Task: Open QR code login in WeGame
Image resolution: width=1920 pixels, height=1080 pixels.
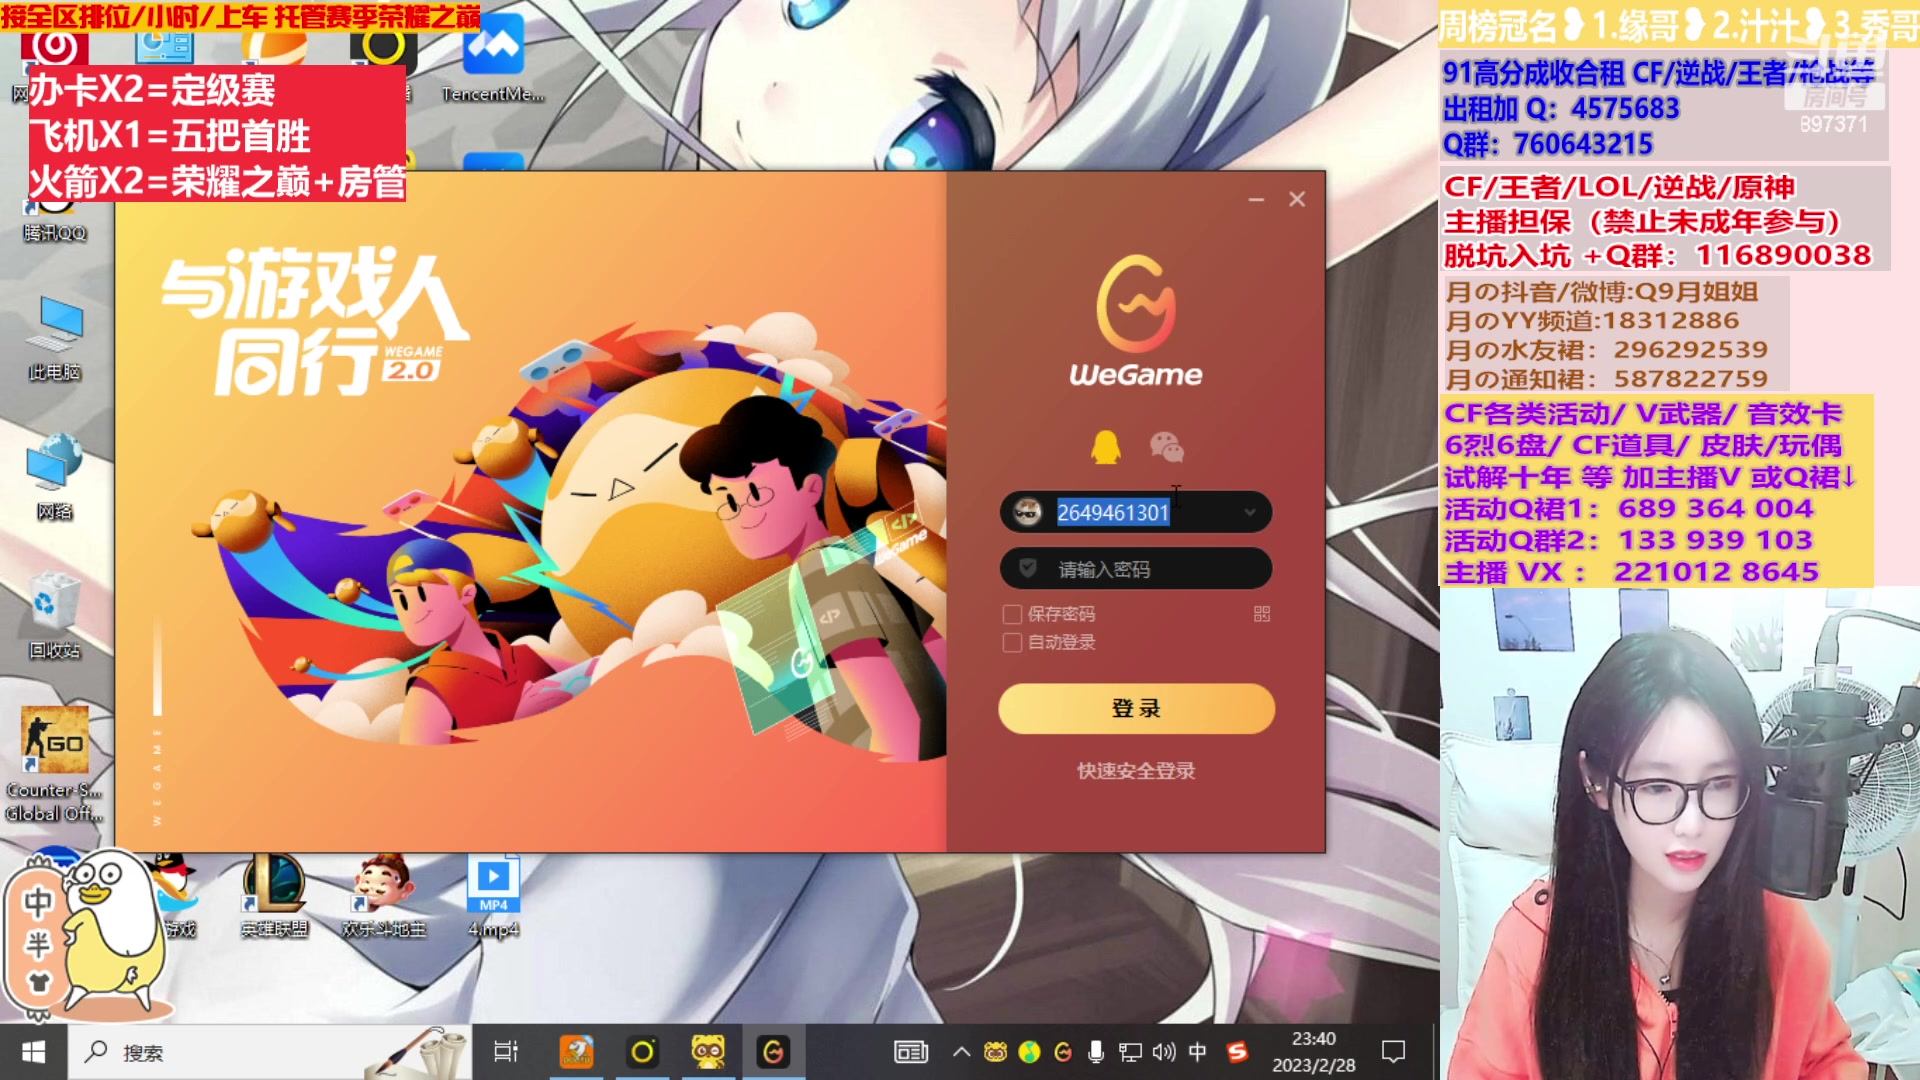Action: click(1262, 614)
